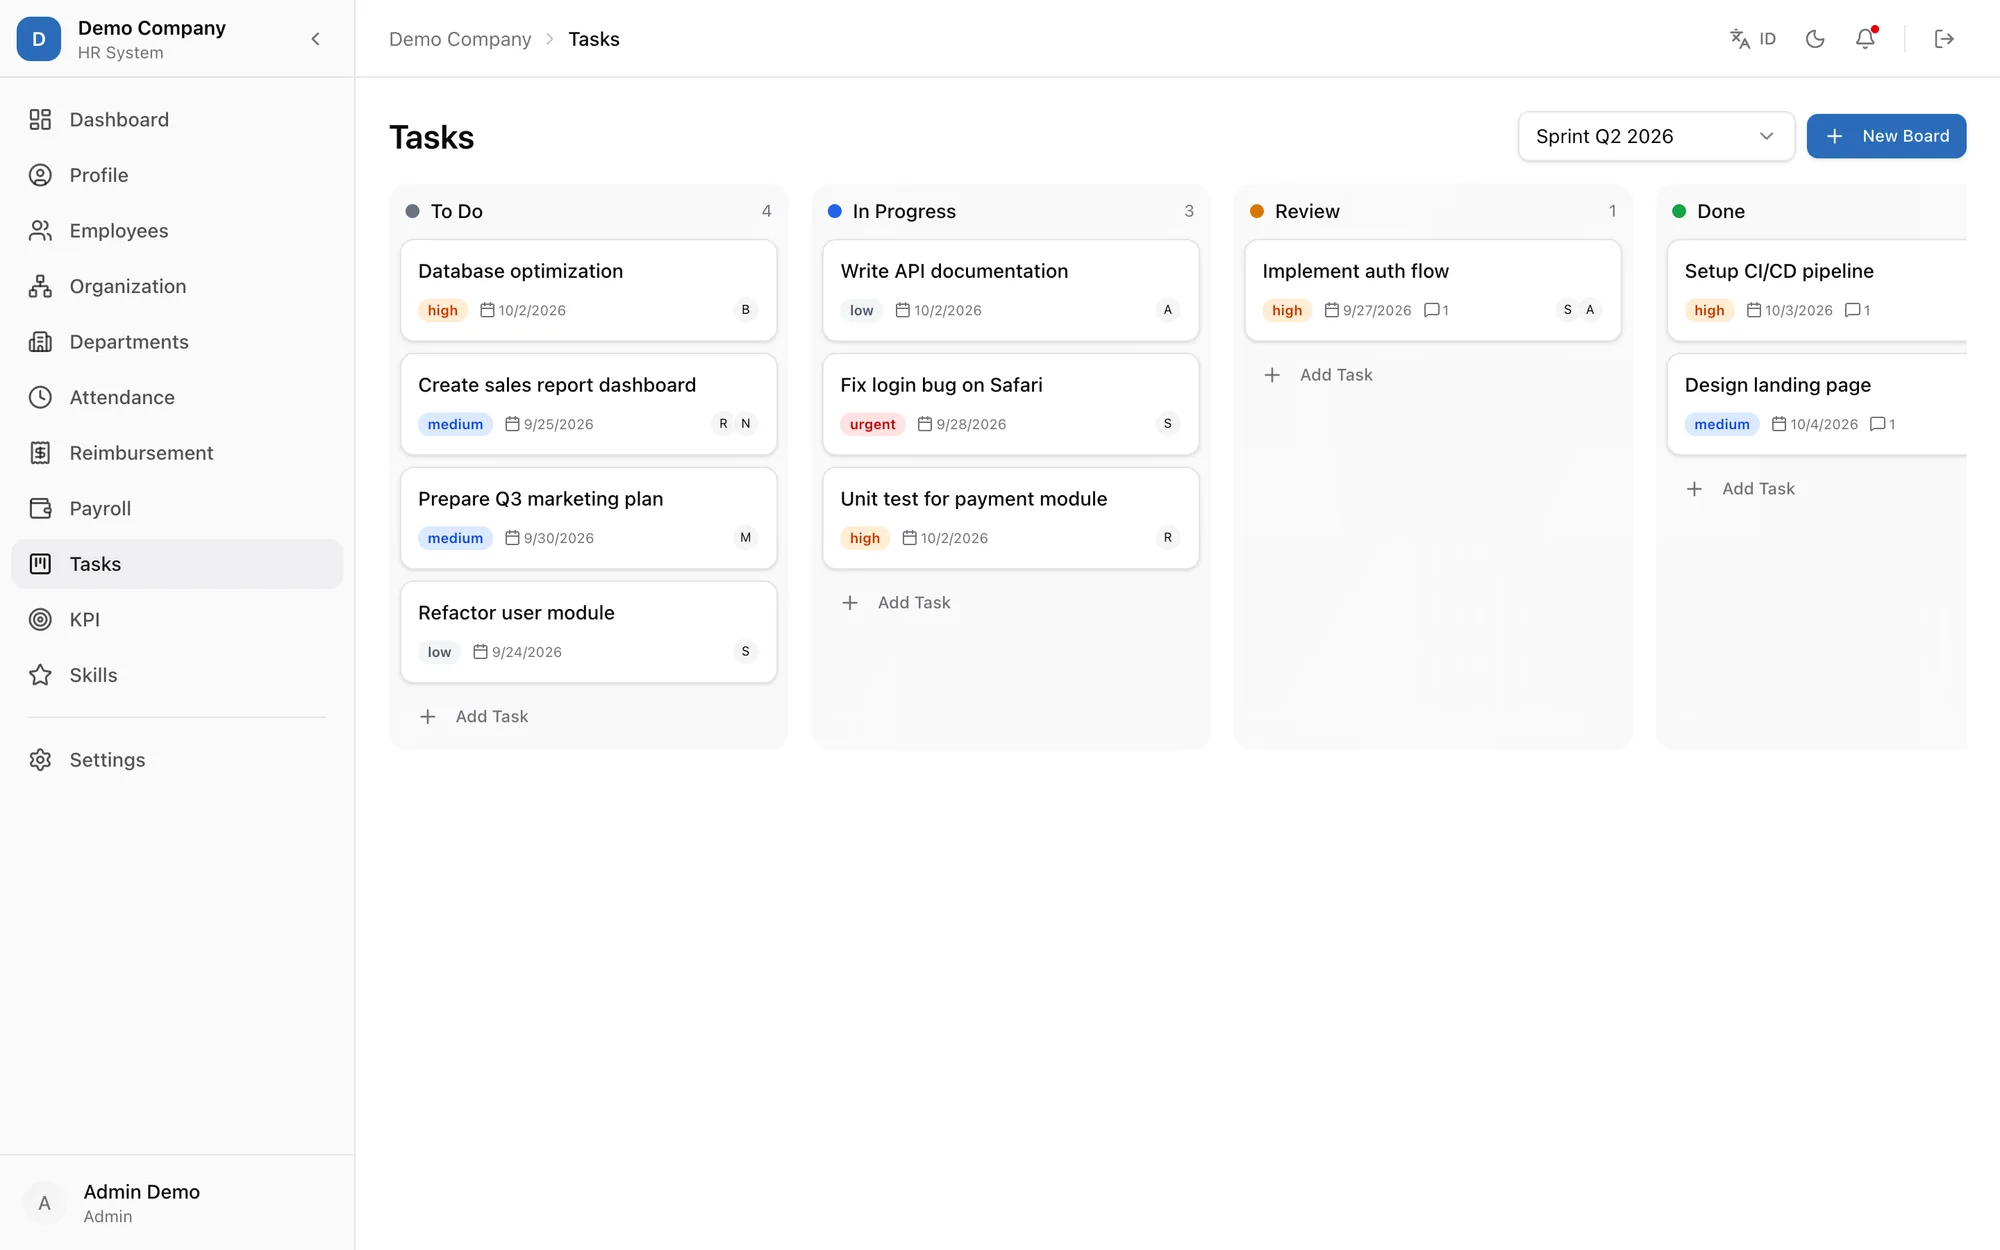Click the New Board button
2000x1250 pixels.
pos(1886,136)
